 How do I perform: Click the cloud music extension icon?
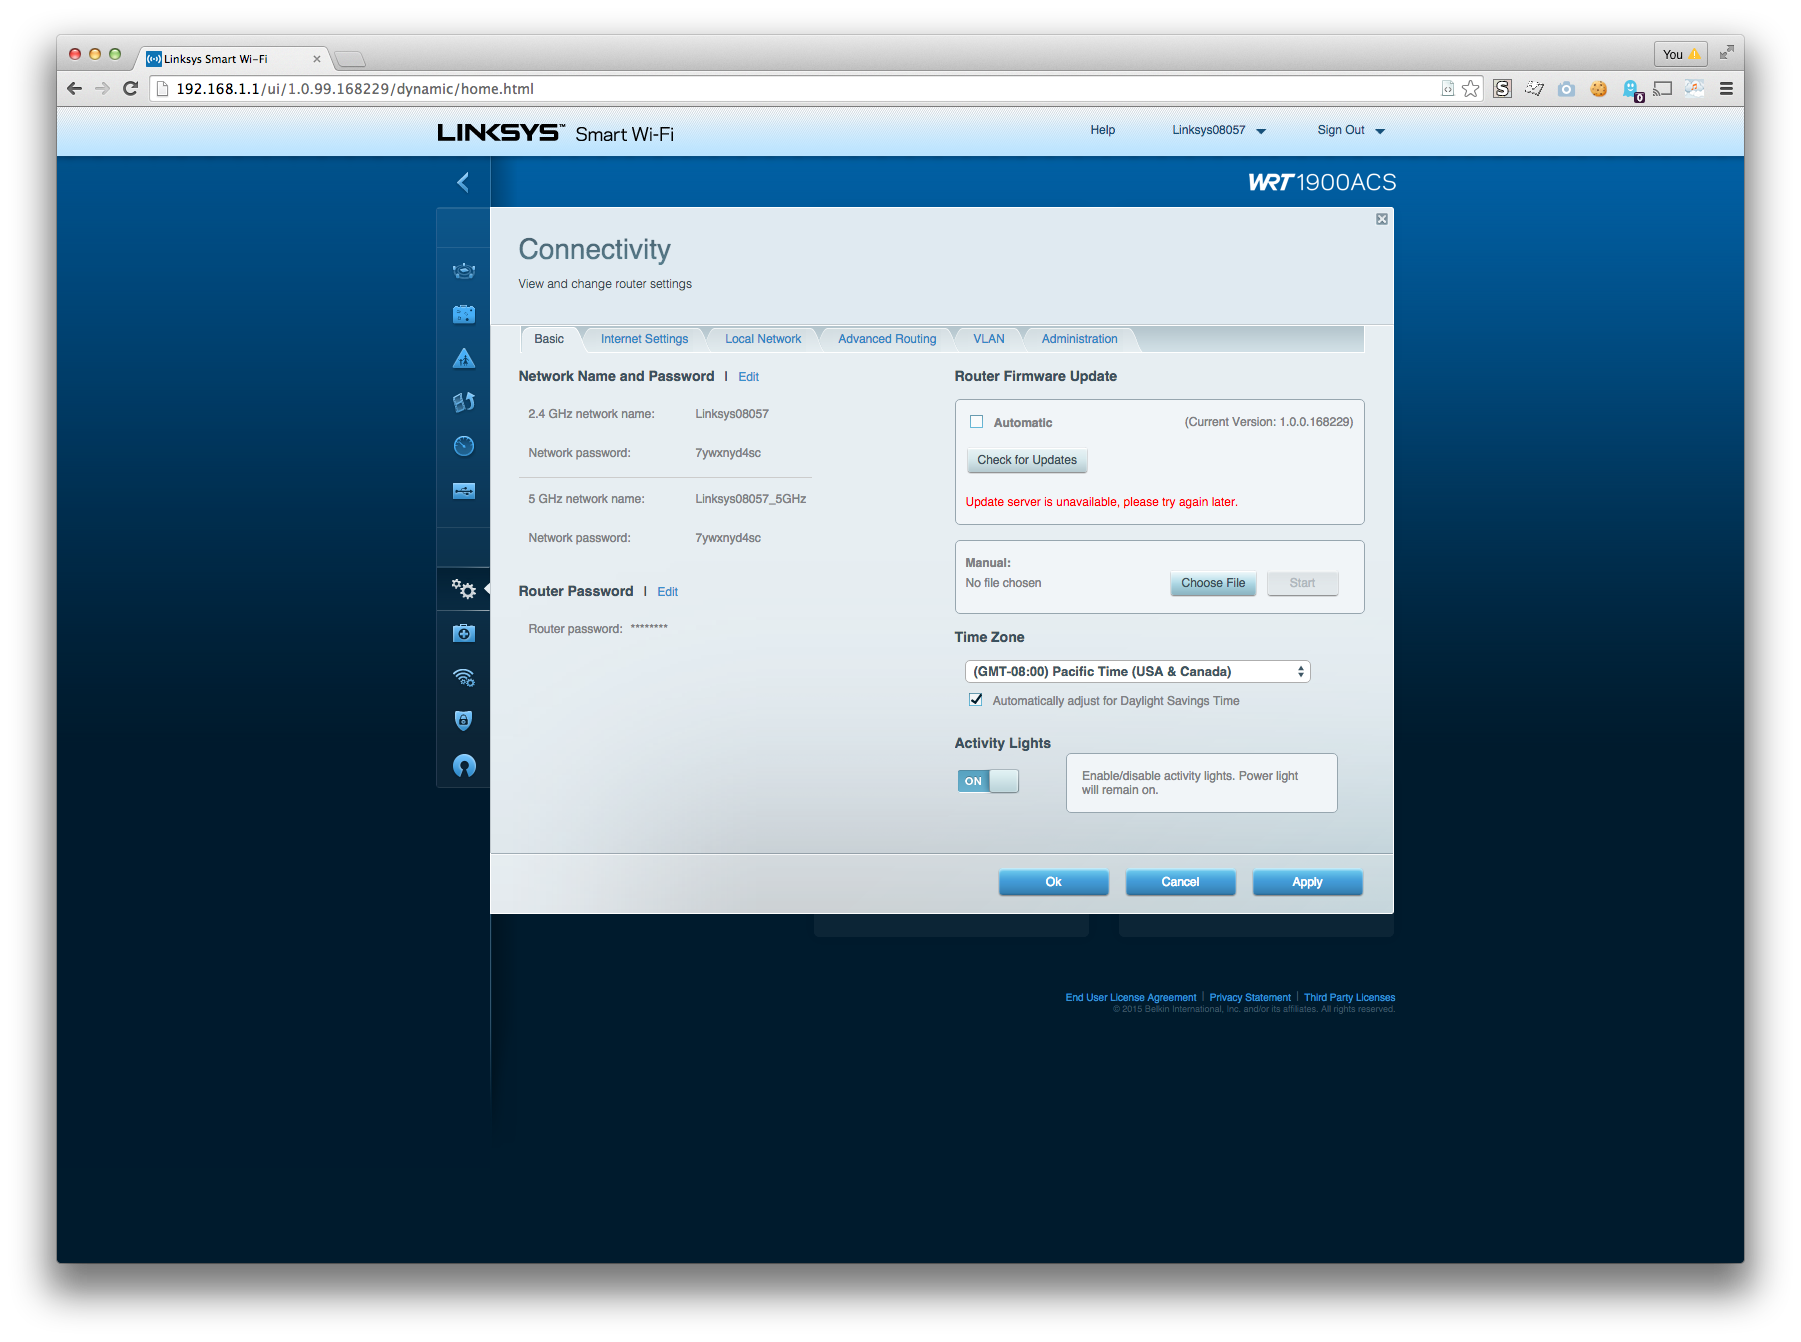pos(1694,88)
